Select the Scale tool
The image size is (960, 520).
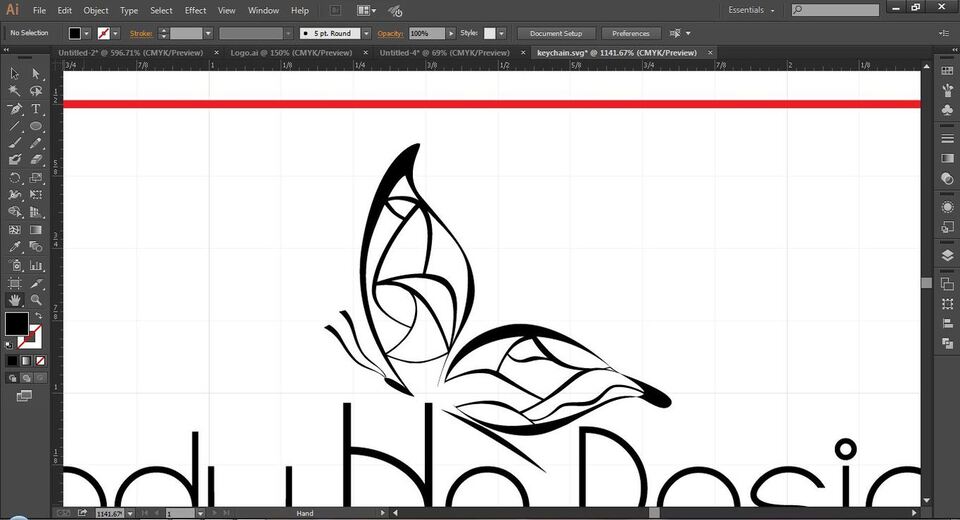pyautogui.click(x=36, y=178)
